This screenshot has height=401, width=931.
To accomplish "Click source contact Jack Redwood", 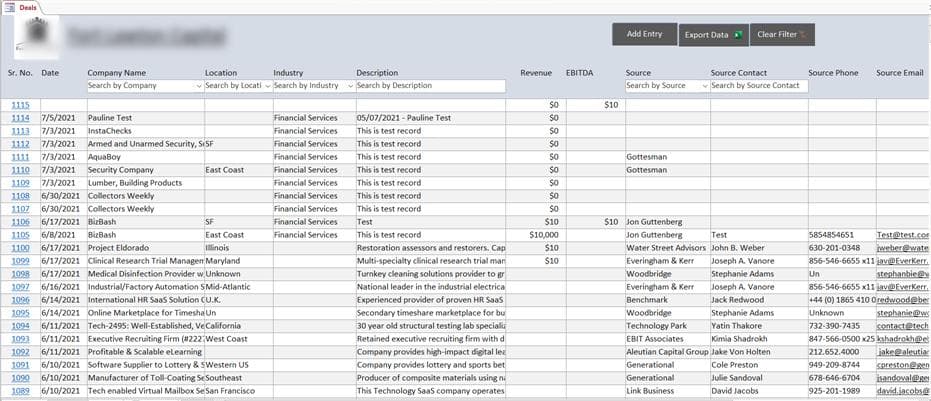I will [759, 300].
